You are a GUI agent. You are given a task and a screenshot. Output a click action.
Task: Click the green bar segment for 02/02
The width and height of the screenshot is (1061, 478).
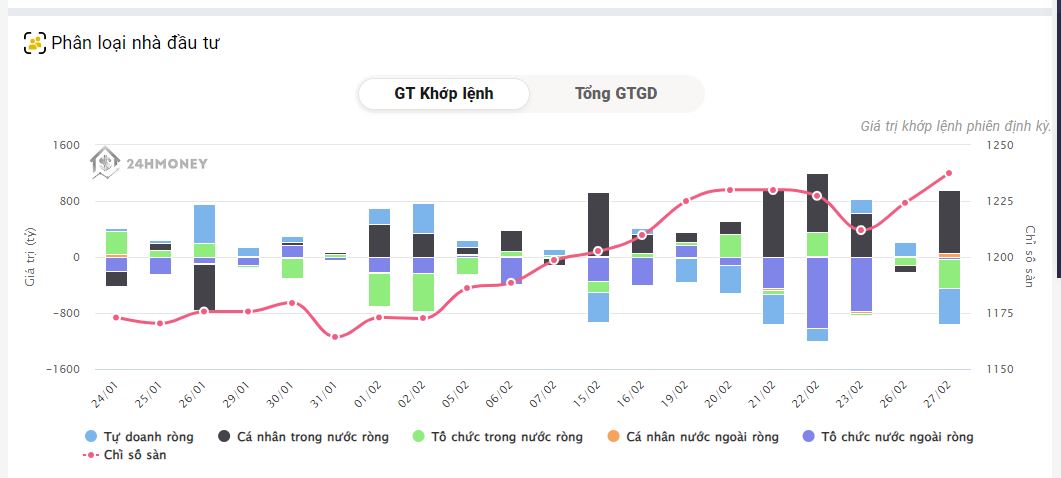423,291
